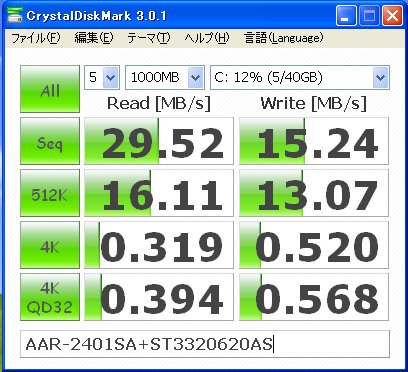The height and width of the screenshot is (372, 408).
Task: Open the 編集(E) menu
Action: tap(94, 38)
